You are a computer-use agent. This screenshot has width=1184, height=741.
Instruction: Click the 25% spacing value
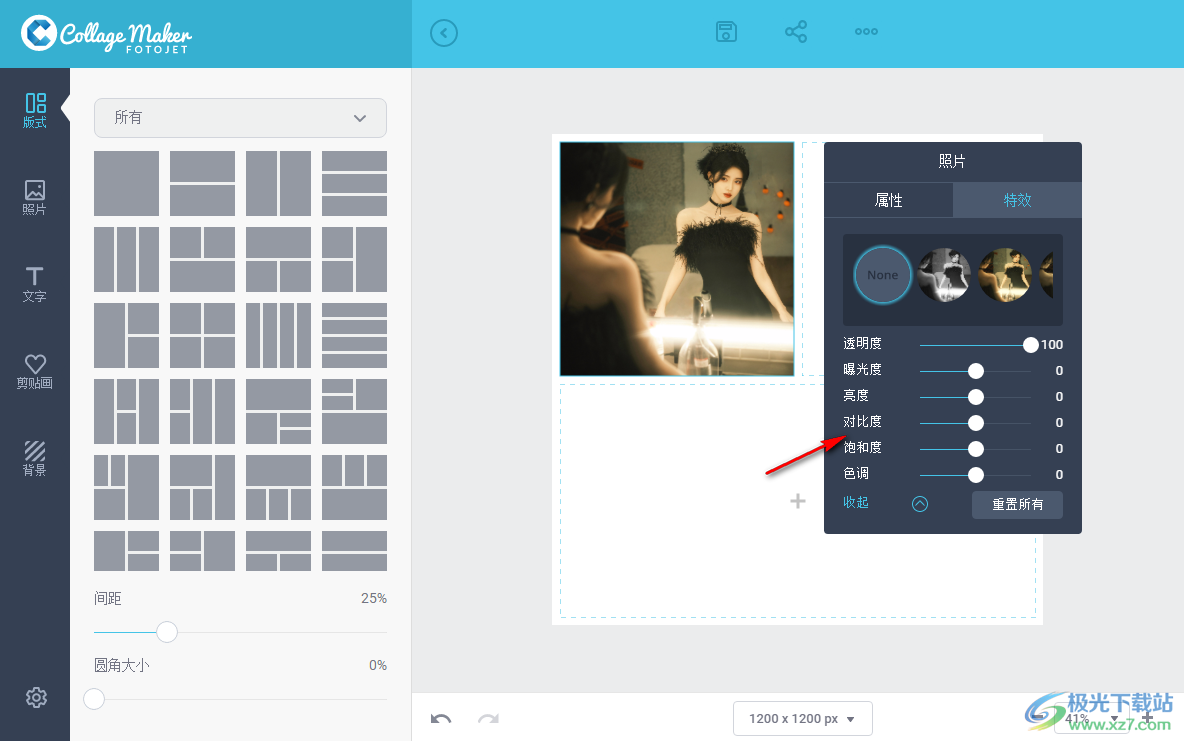(374, 598)
